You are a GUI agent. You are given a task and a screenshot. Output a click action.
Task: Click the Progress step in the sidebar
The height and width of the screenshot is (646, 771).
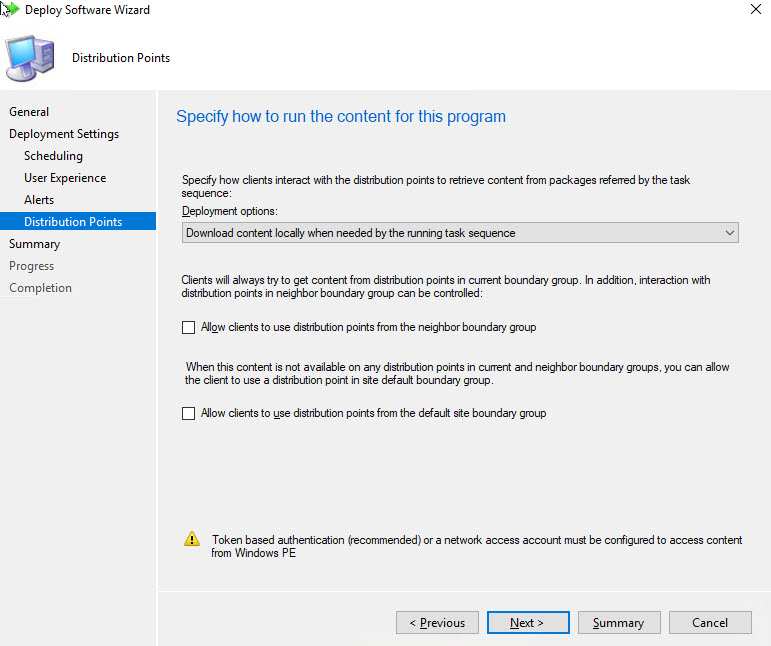[x=32, y=266]
